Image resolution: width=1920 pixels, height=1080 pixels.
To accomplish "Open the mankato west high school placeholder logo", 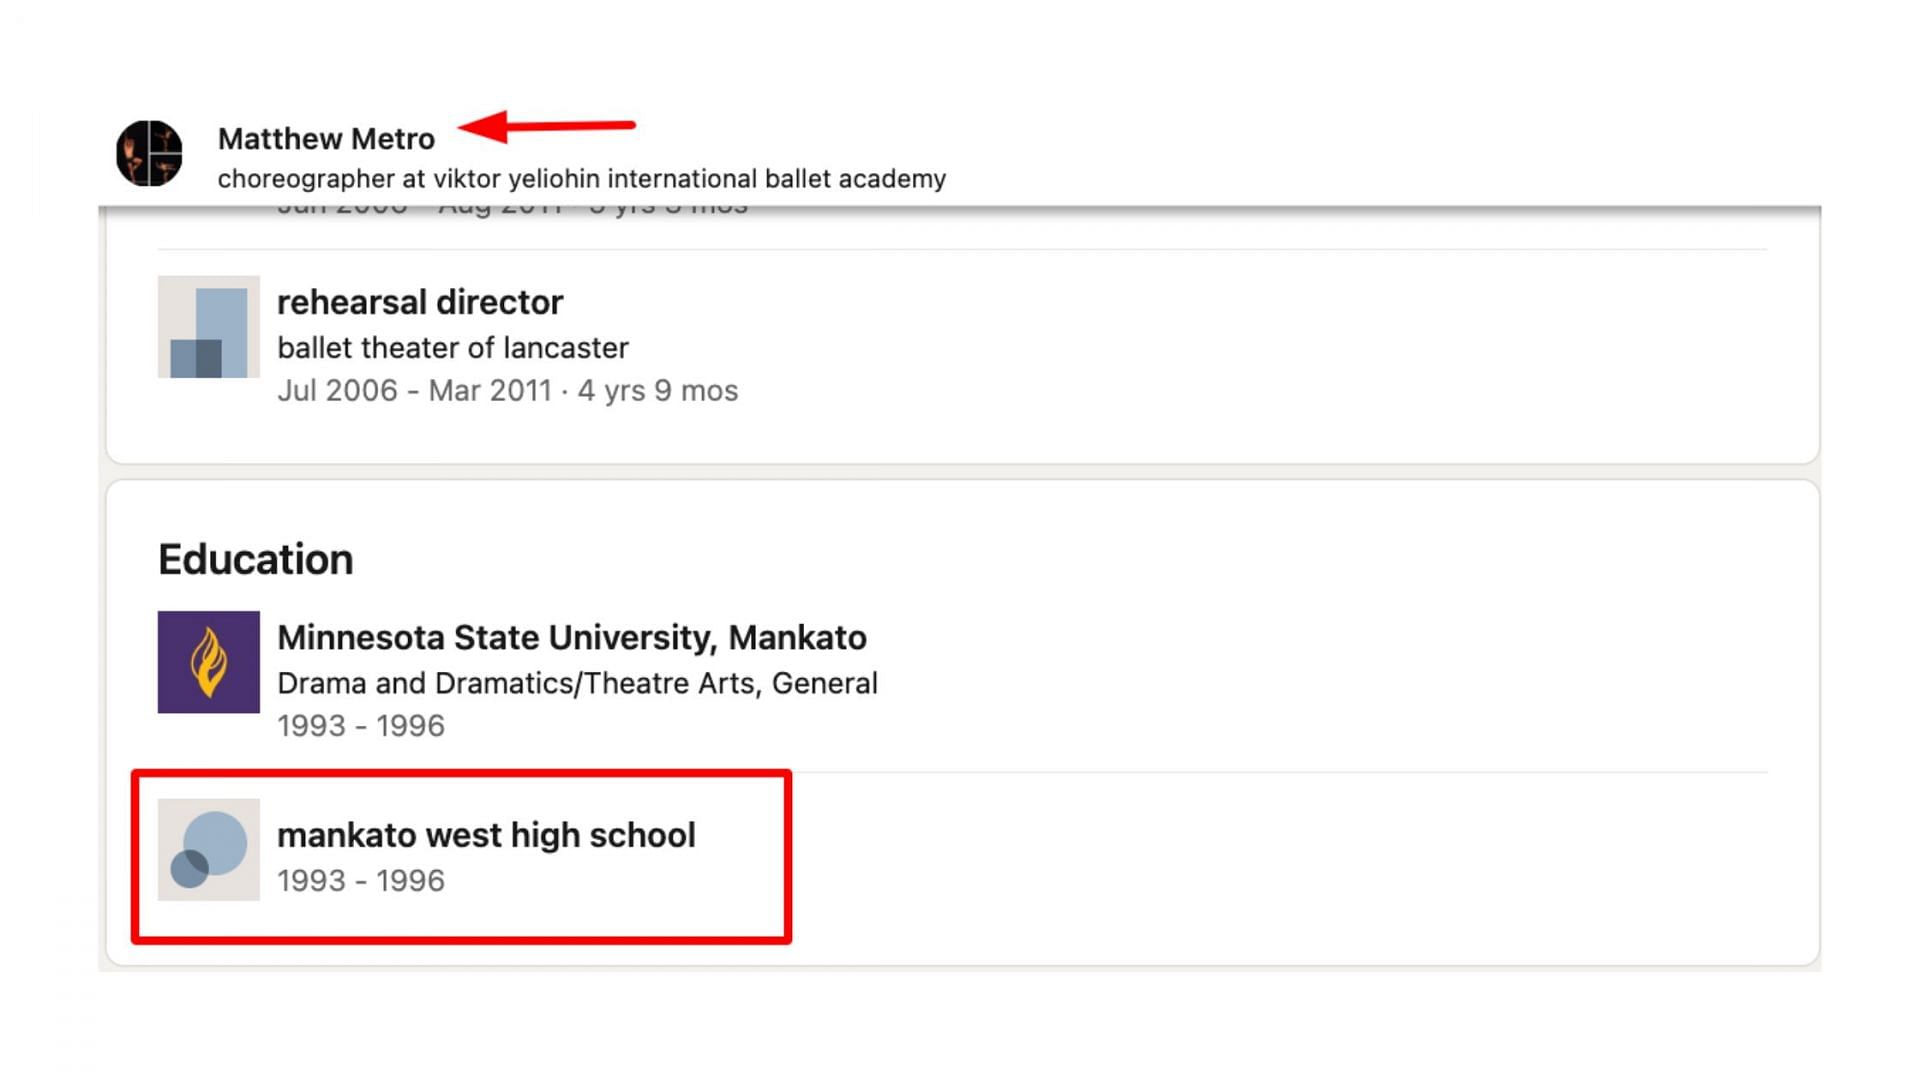I will 209,850.
